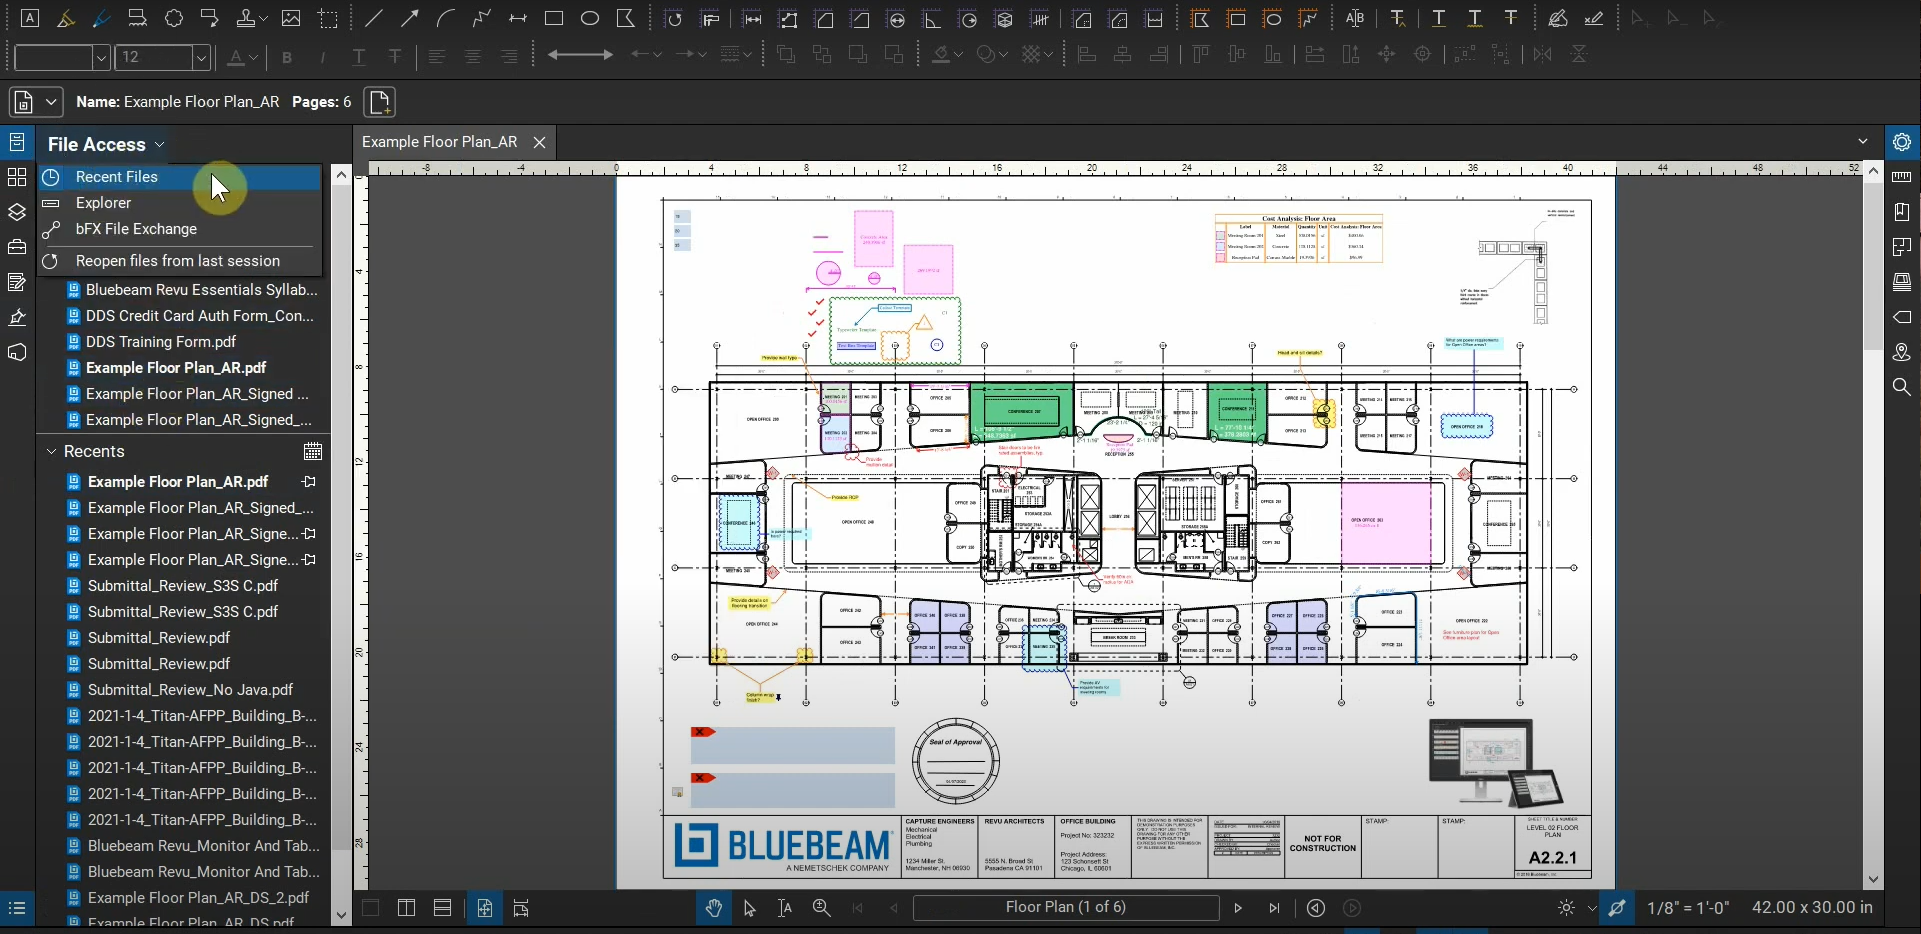This screenshot has height=934, width=1921.
Task: Collapse the Recents section
Action: coord(51,451)
